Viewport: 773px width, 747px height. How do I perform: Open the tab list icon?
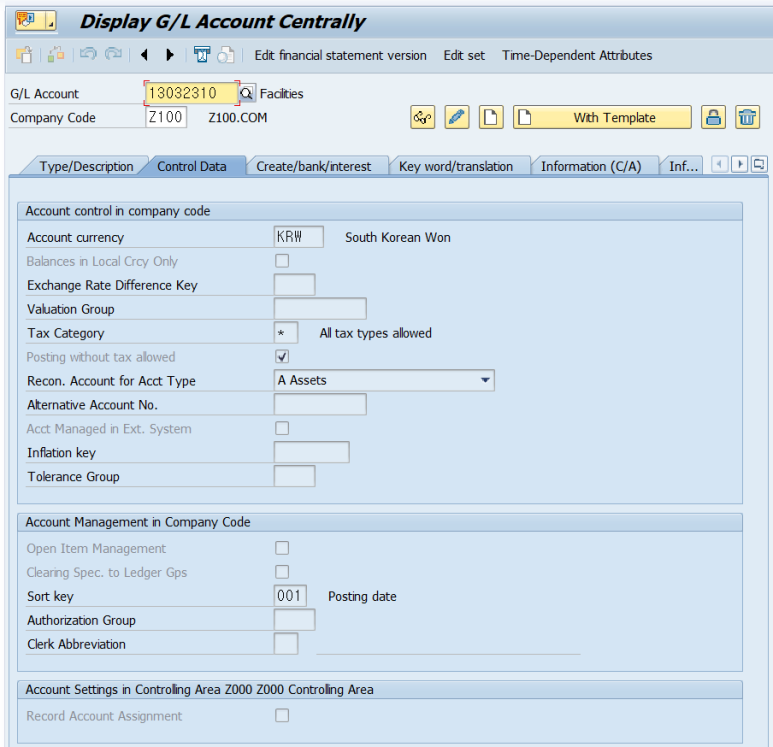[759, 164]
